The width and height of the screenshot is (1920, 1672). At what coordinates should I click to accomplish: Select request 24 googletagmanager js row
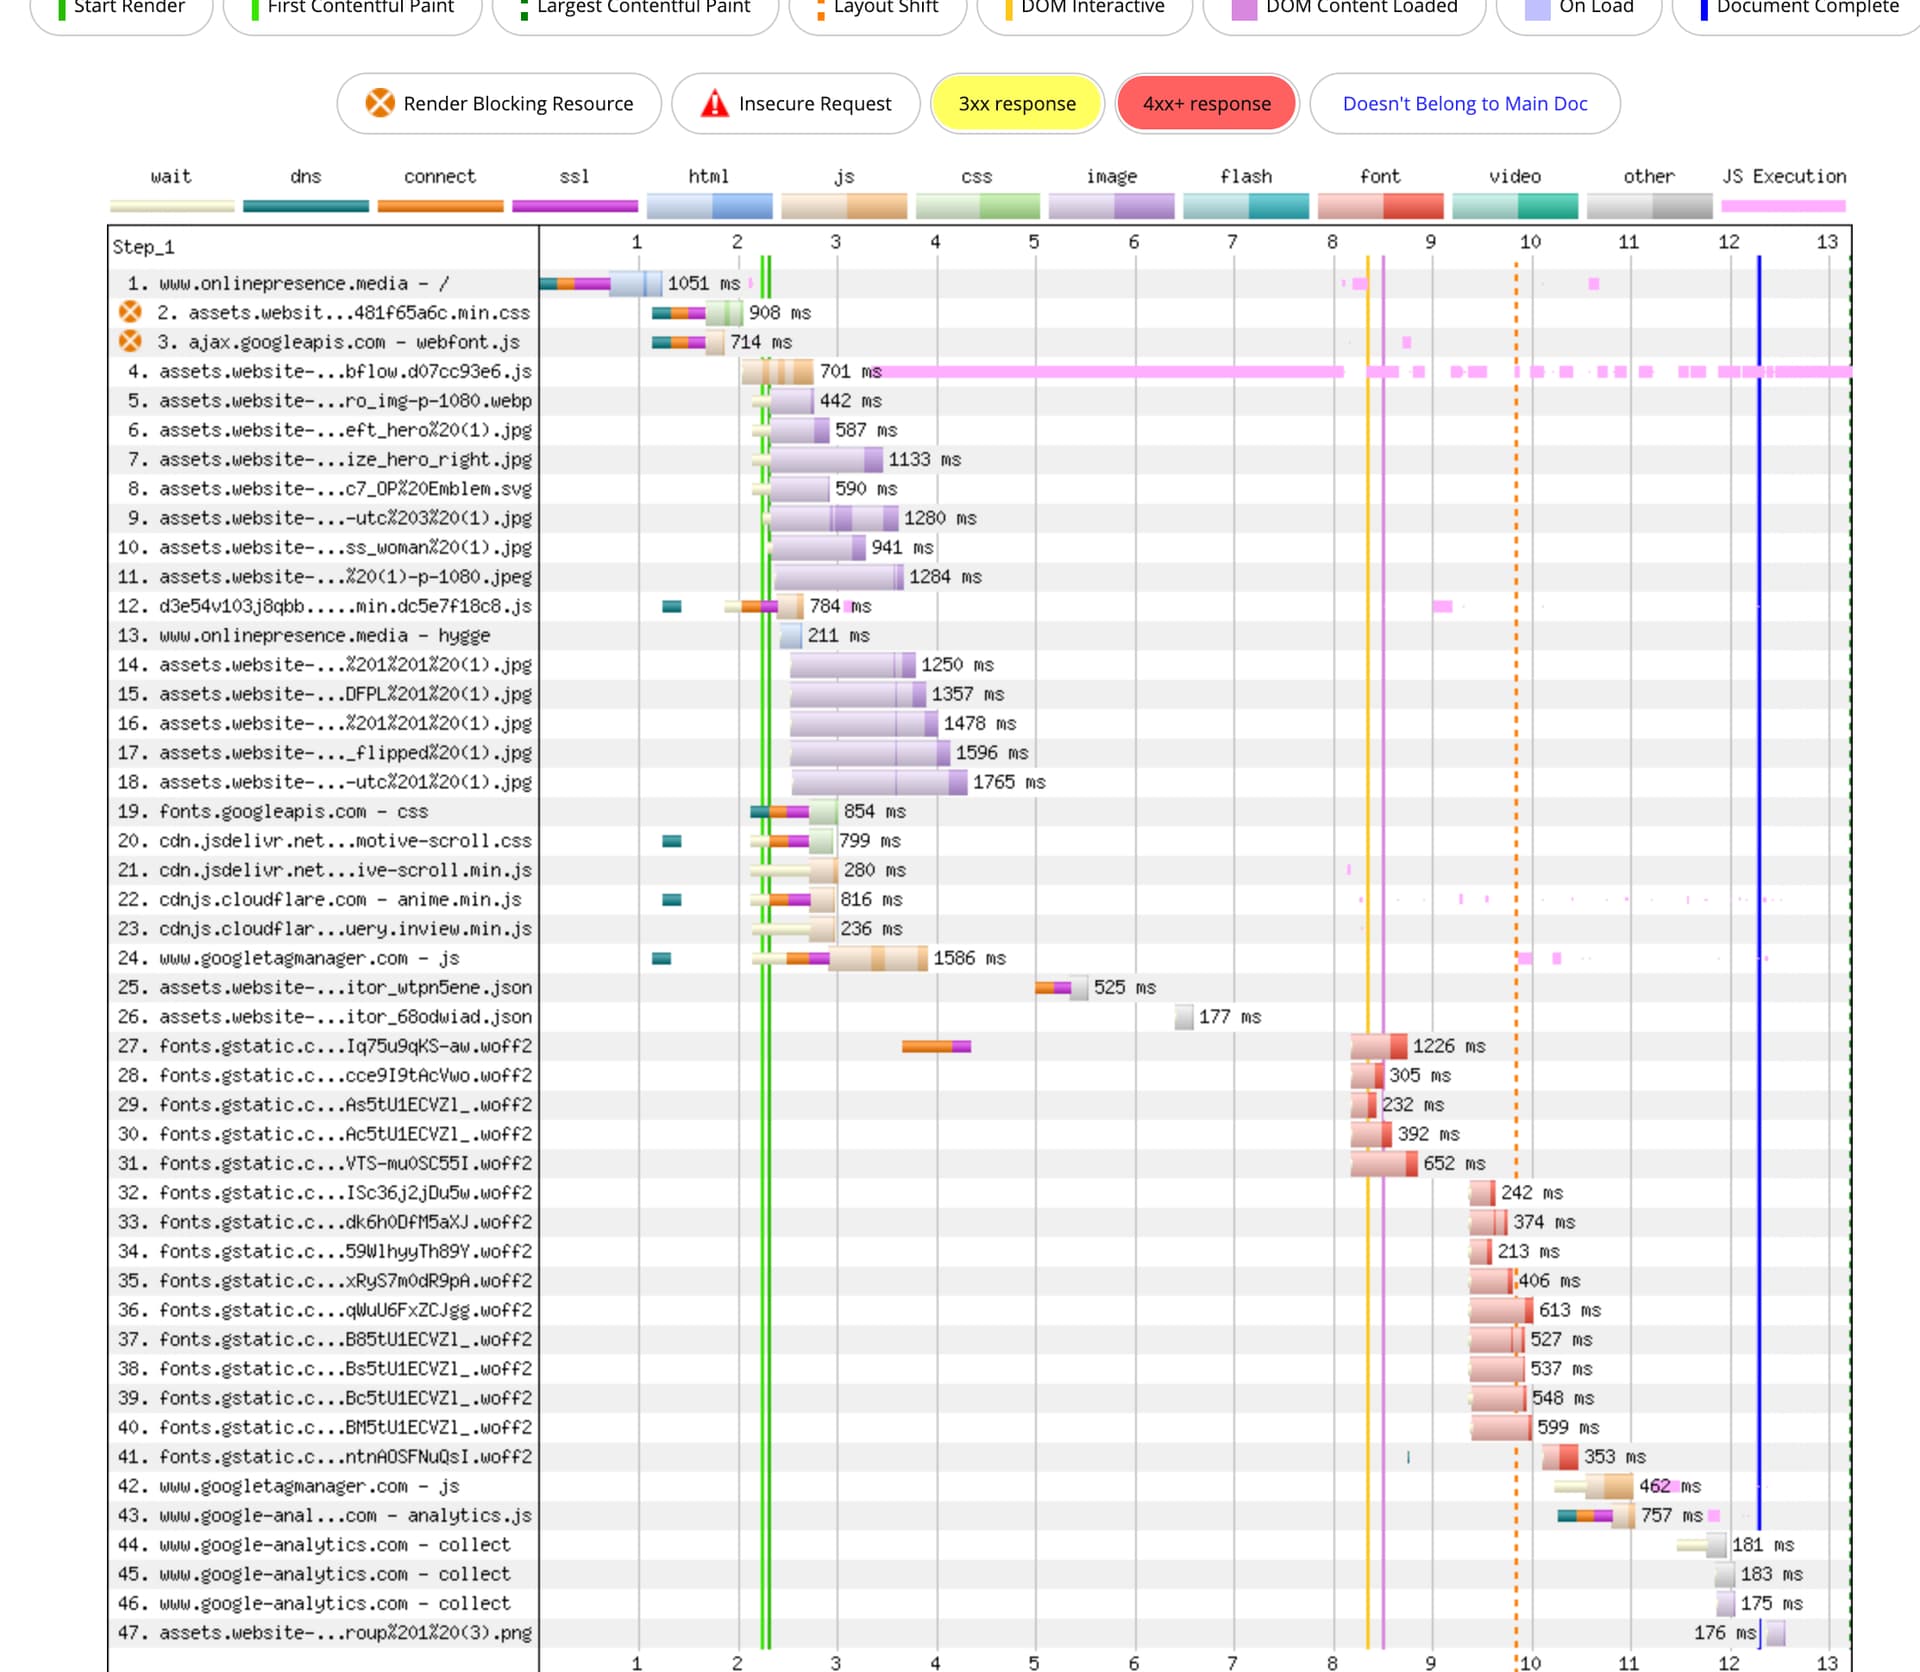tap(308, 958)
